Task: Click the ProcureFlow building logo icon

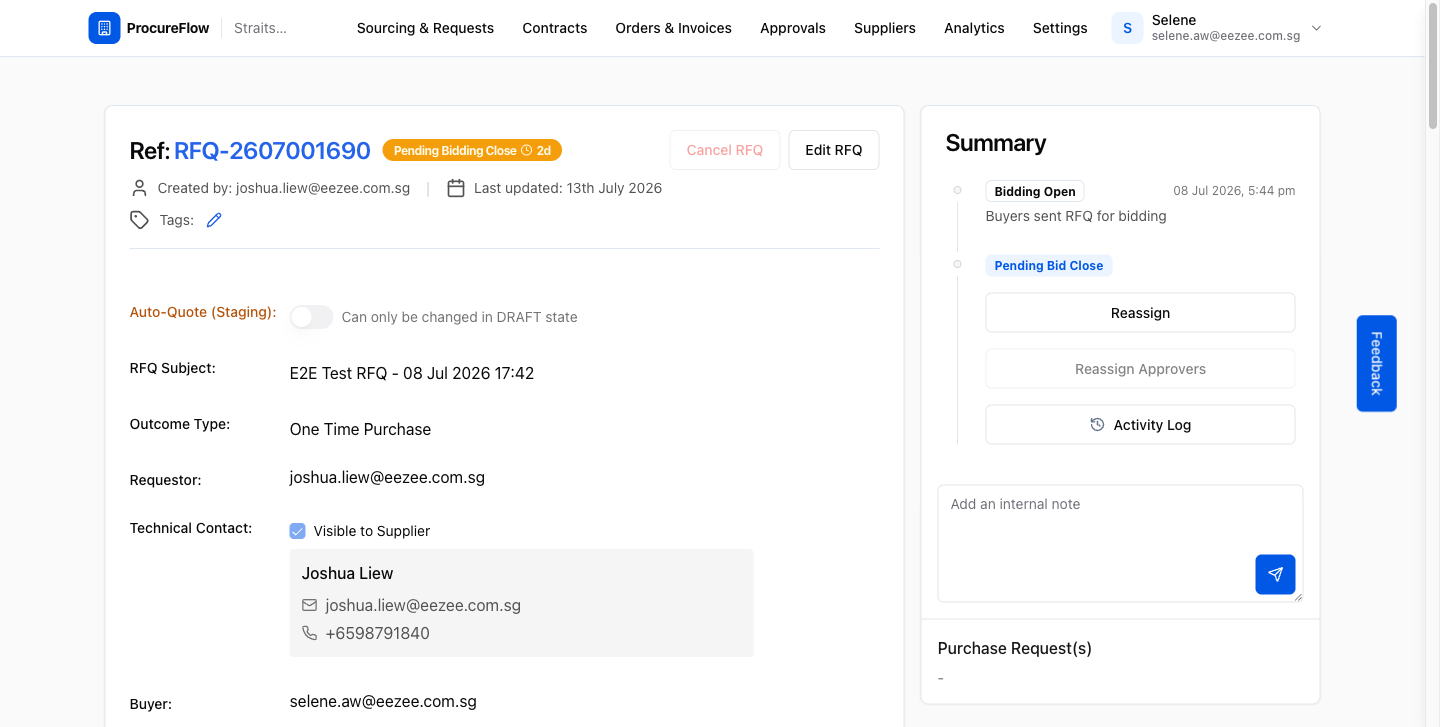Action: 104,28
